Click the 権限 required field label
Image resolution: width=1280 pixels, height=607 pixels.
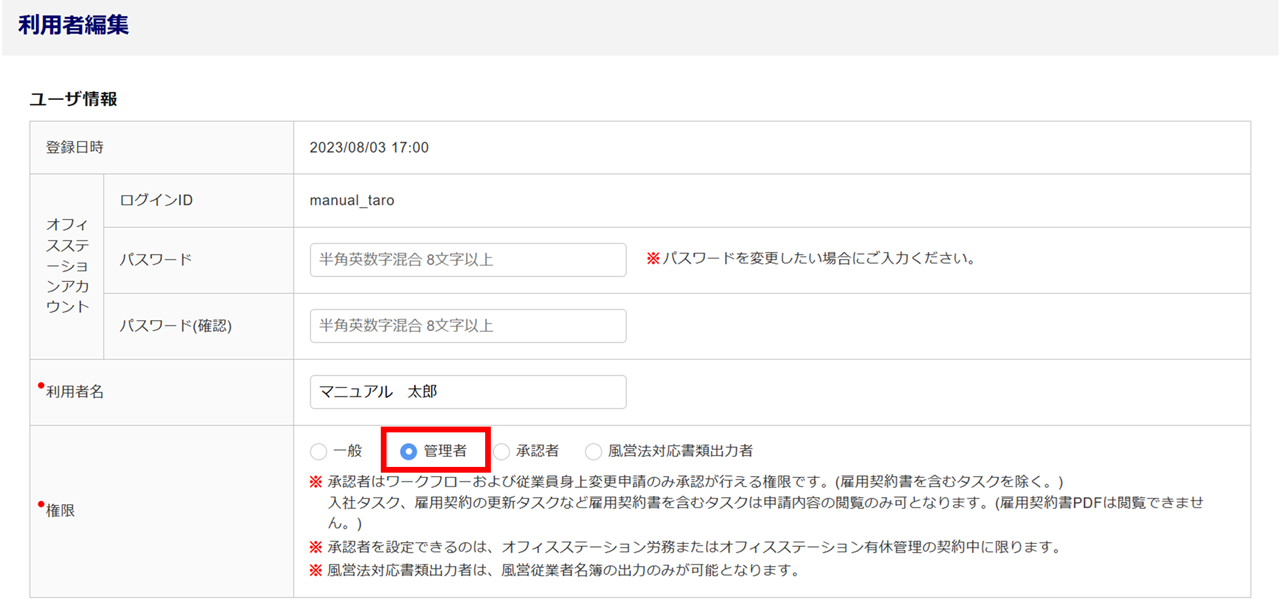(x=60, y=511)
